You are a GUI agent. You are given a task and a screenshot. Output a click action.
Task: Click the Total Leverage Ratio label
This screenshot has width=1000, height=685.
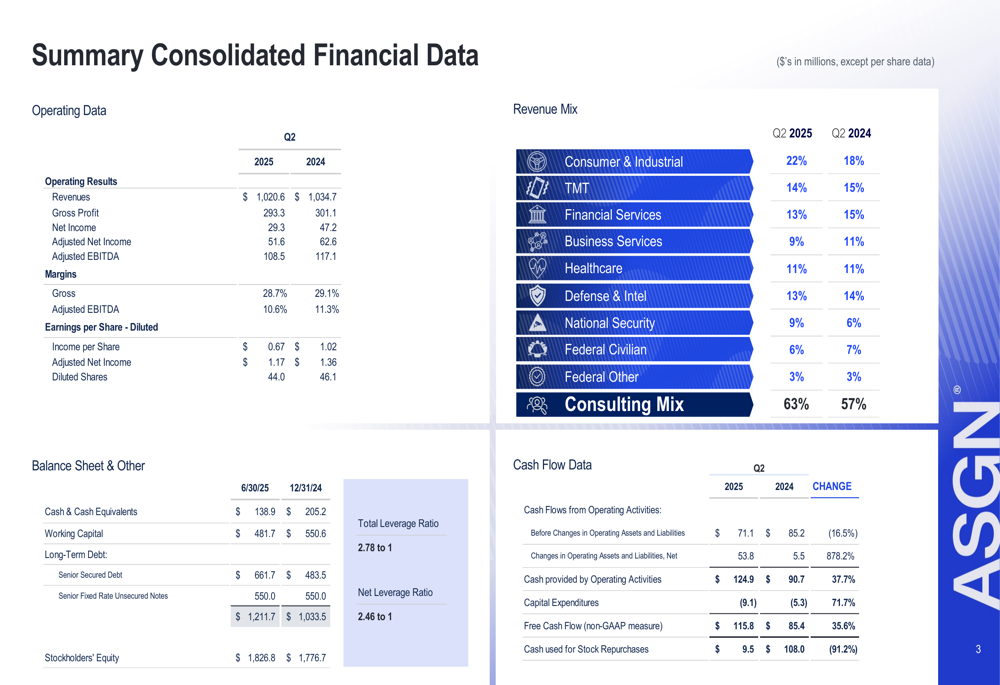pos(398,523)
